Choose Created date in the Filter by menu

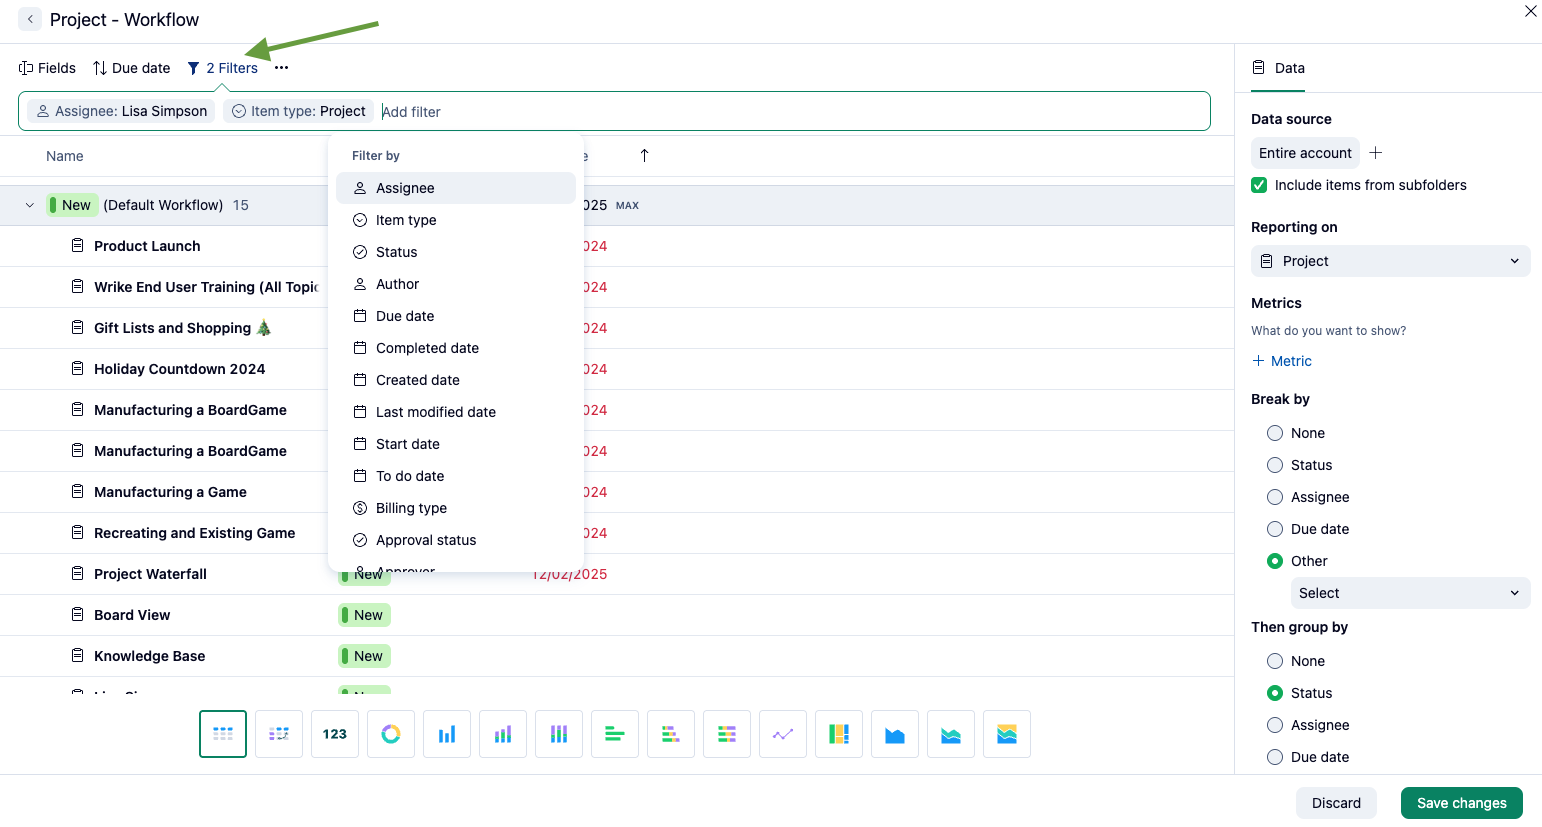click(x=456, y=380)
